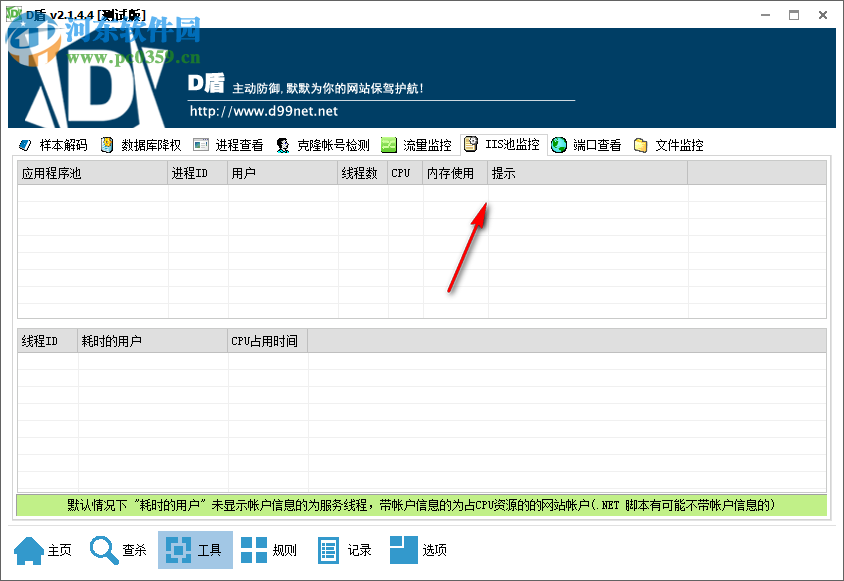
Task: Go to the 主页 section
Action: click(44, 550)
